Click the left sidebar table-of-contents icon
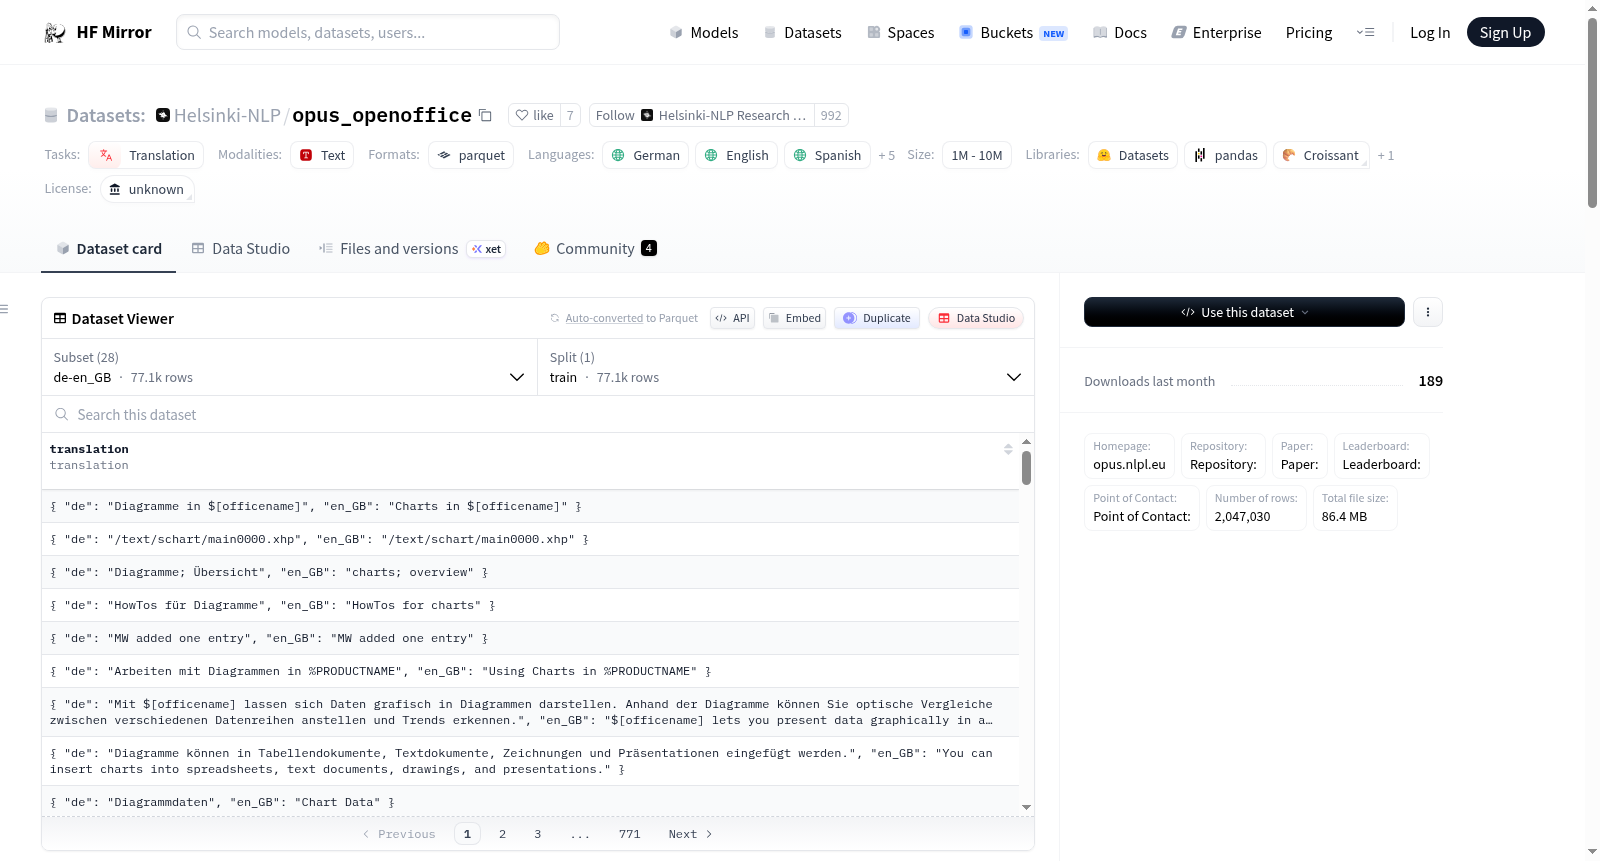Image resolution: width=1600 pixels, height=861 pixels. [4, 309]
